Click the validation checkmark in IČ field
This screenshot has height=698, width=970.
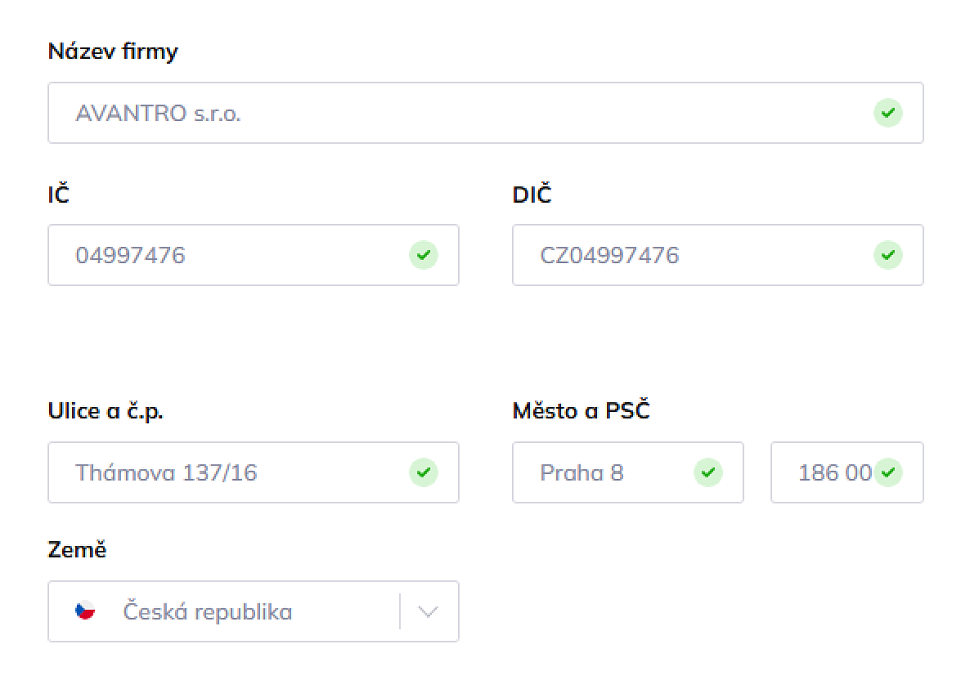[x=424, y=255]
